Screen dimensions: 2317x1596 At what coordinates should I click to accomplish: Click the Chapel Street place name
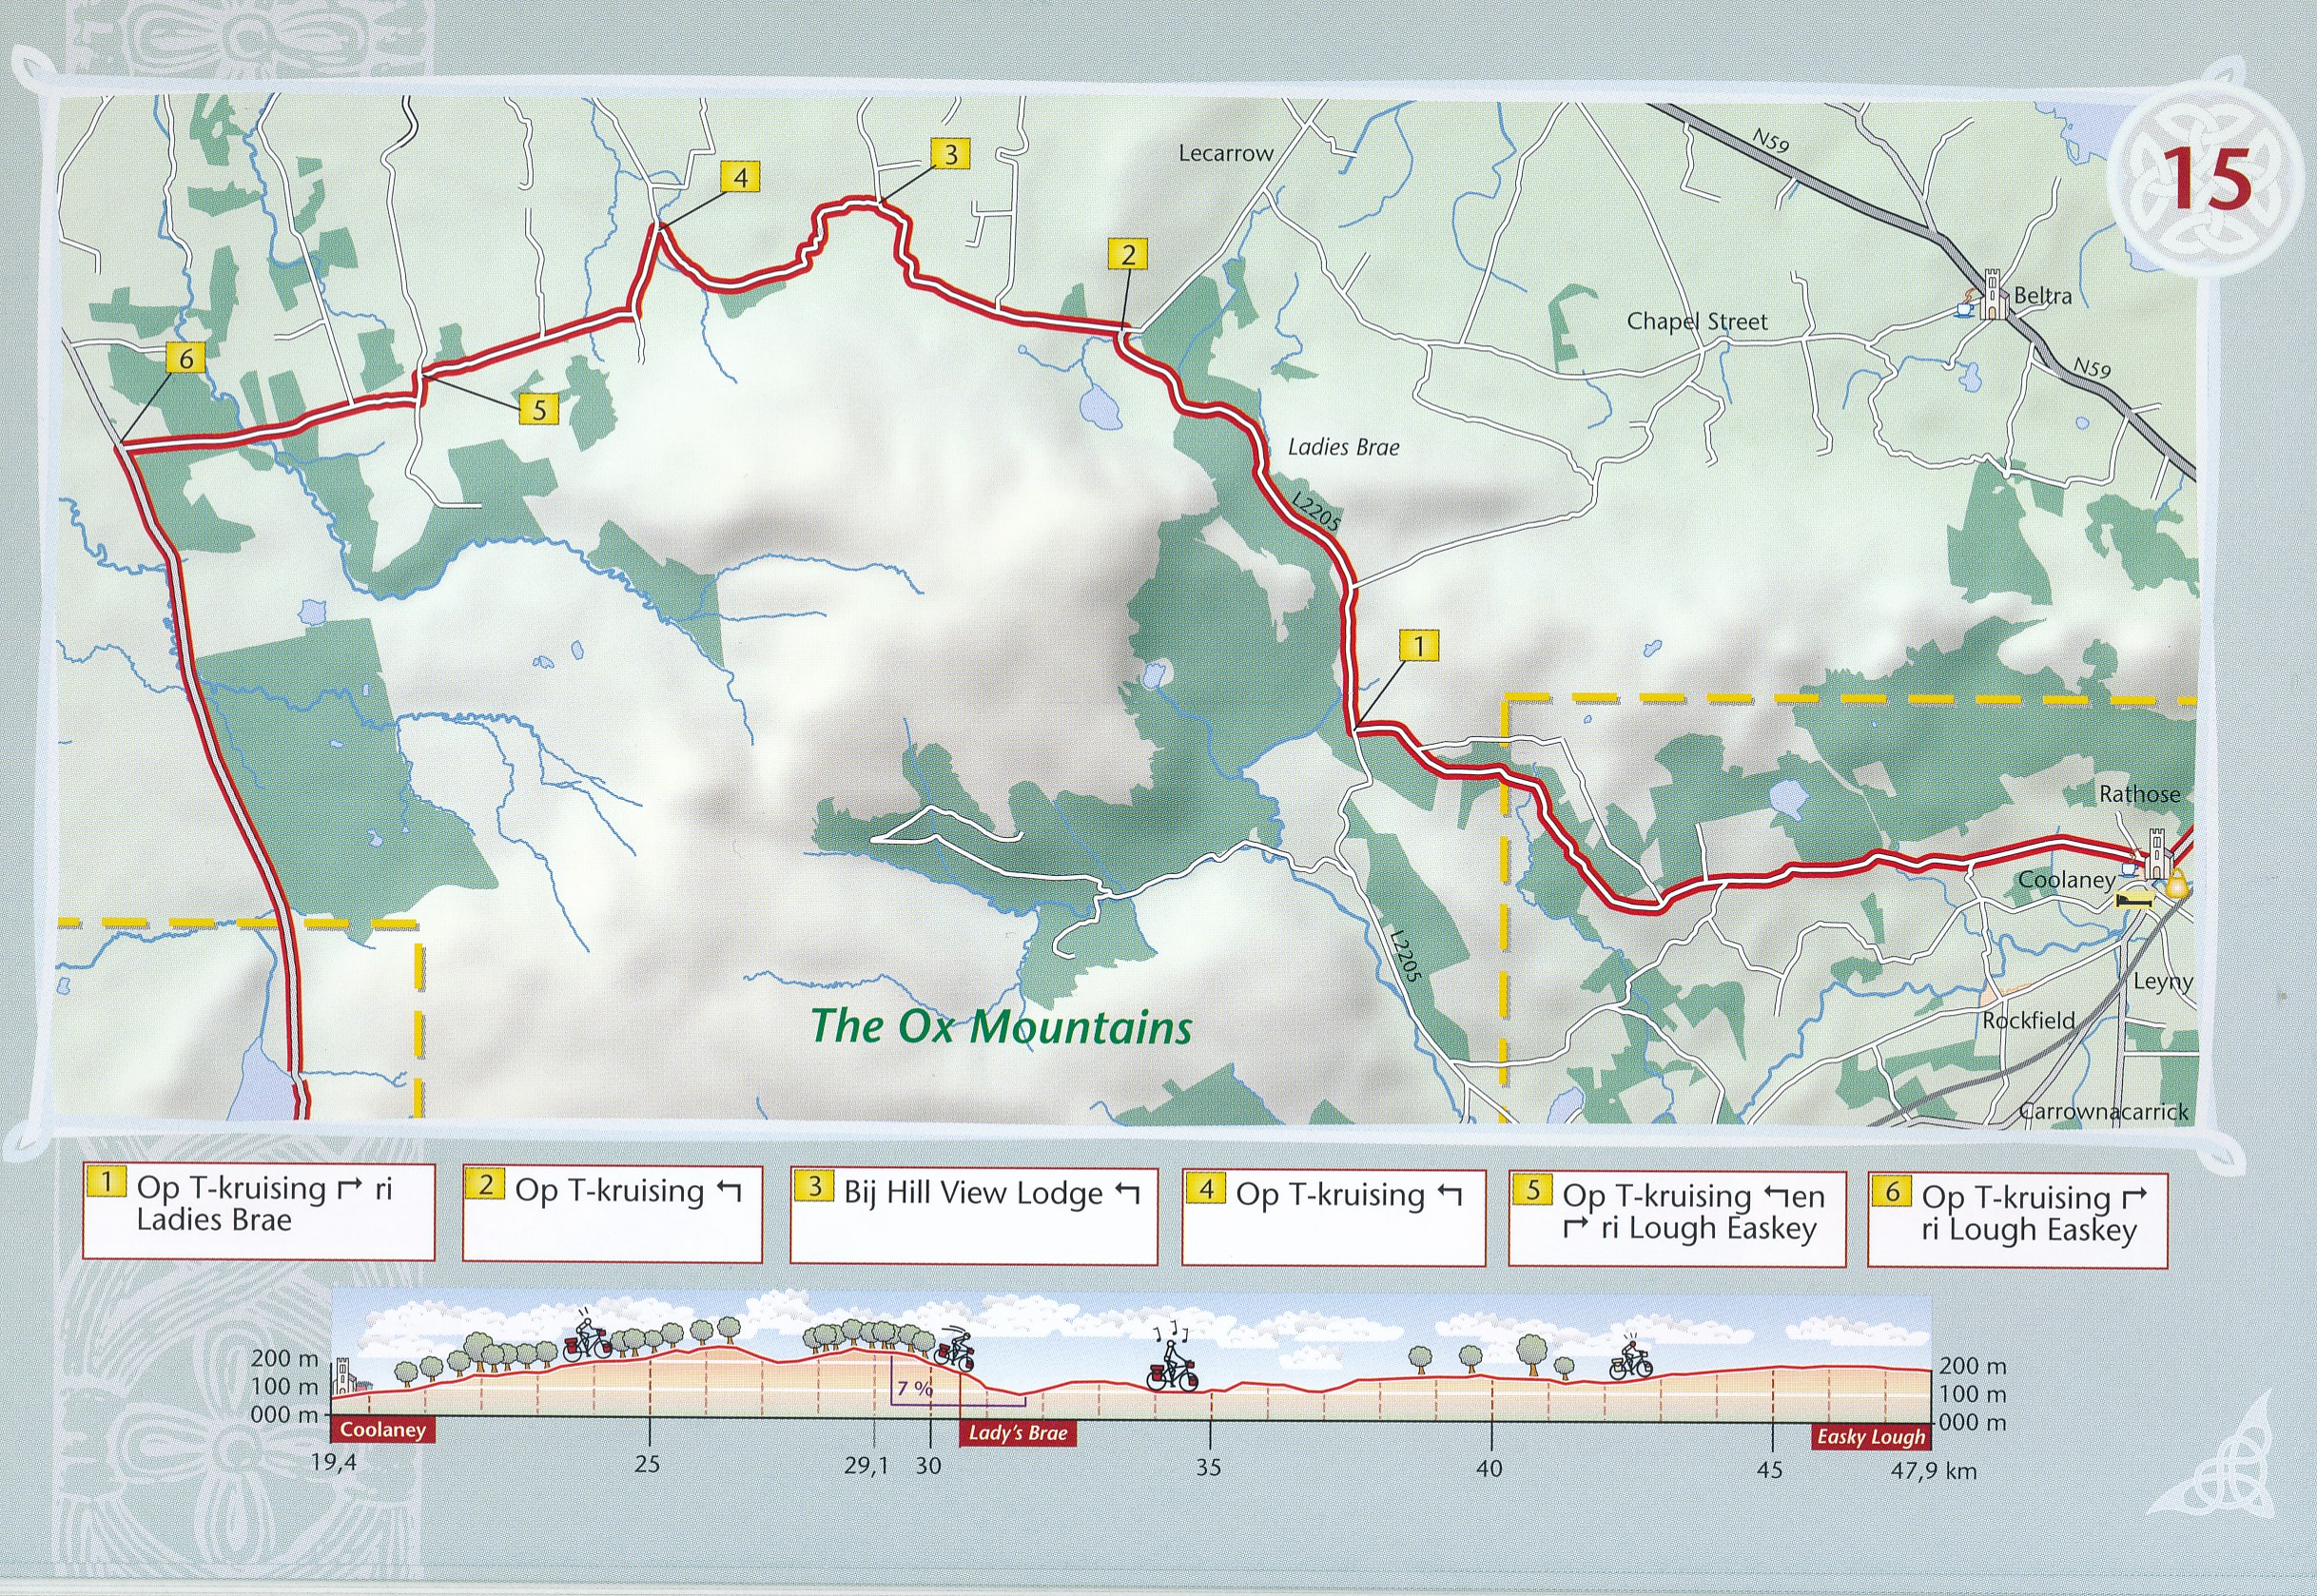(1697, 322)
